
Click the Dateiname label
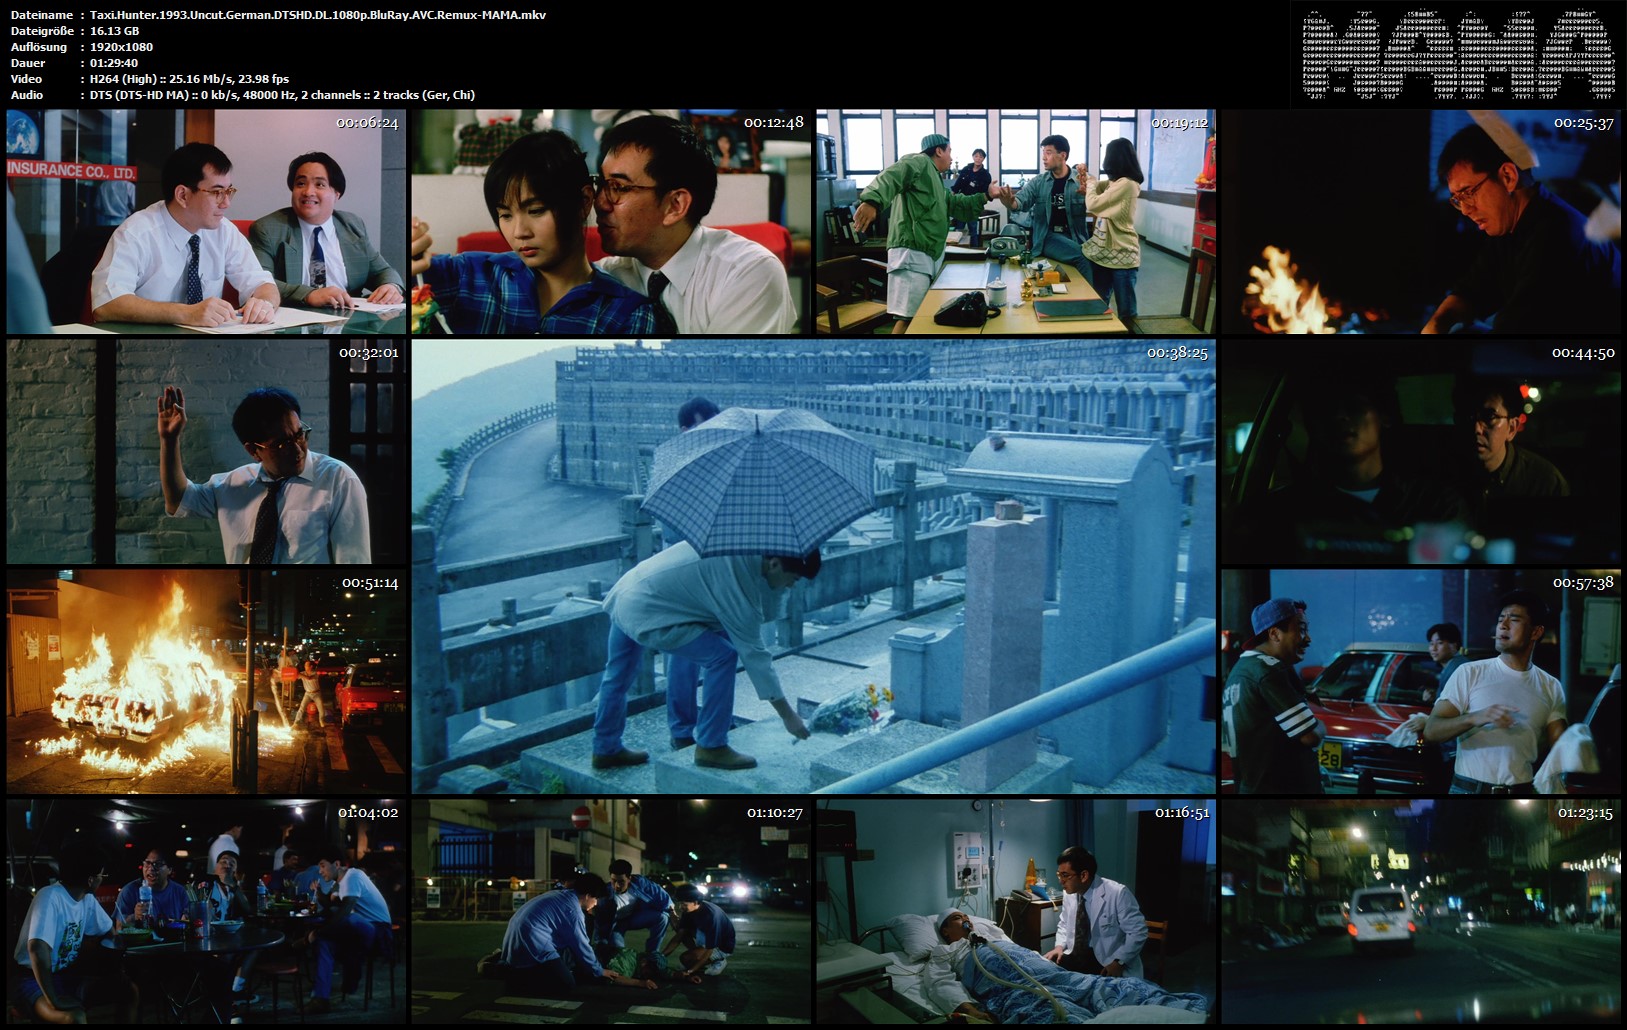(x=42, y=15)
